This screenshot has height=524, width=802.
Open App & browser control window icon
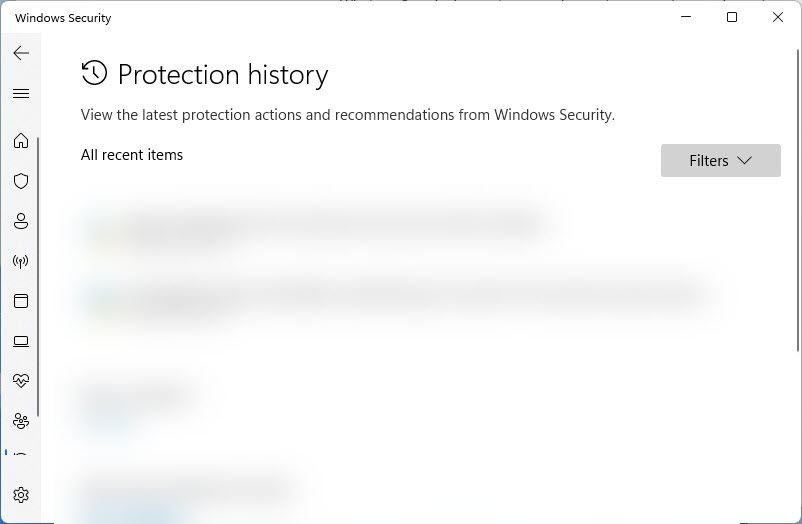coord(21,301)
